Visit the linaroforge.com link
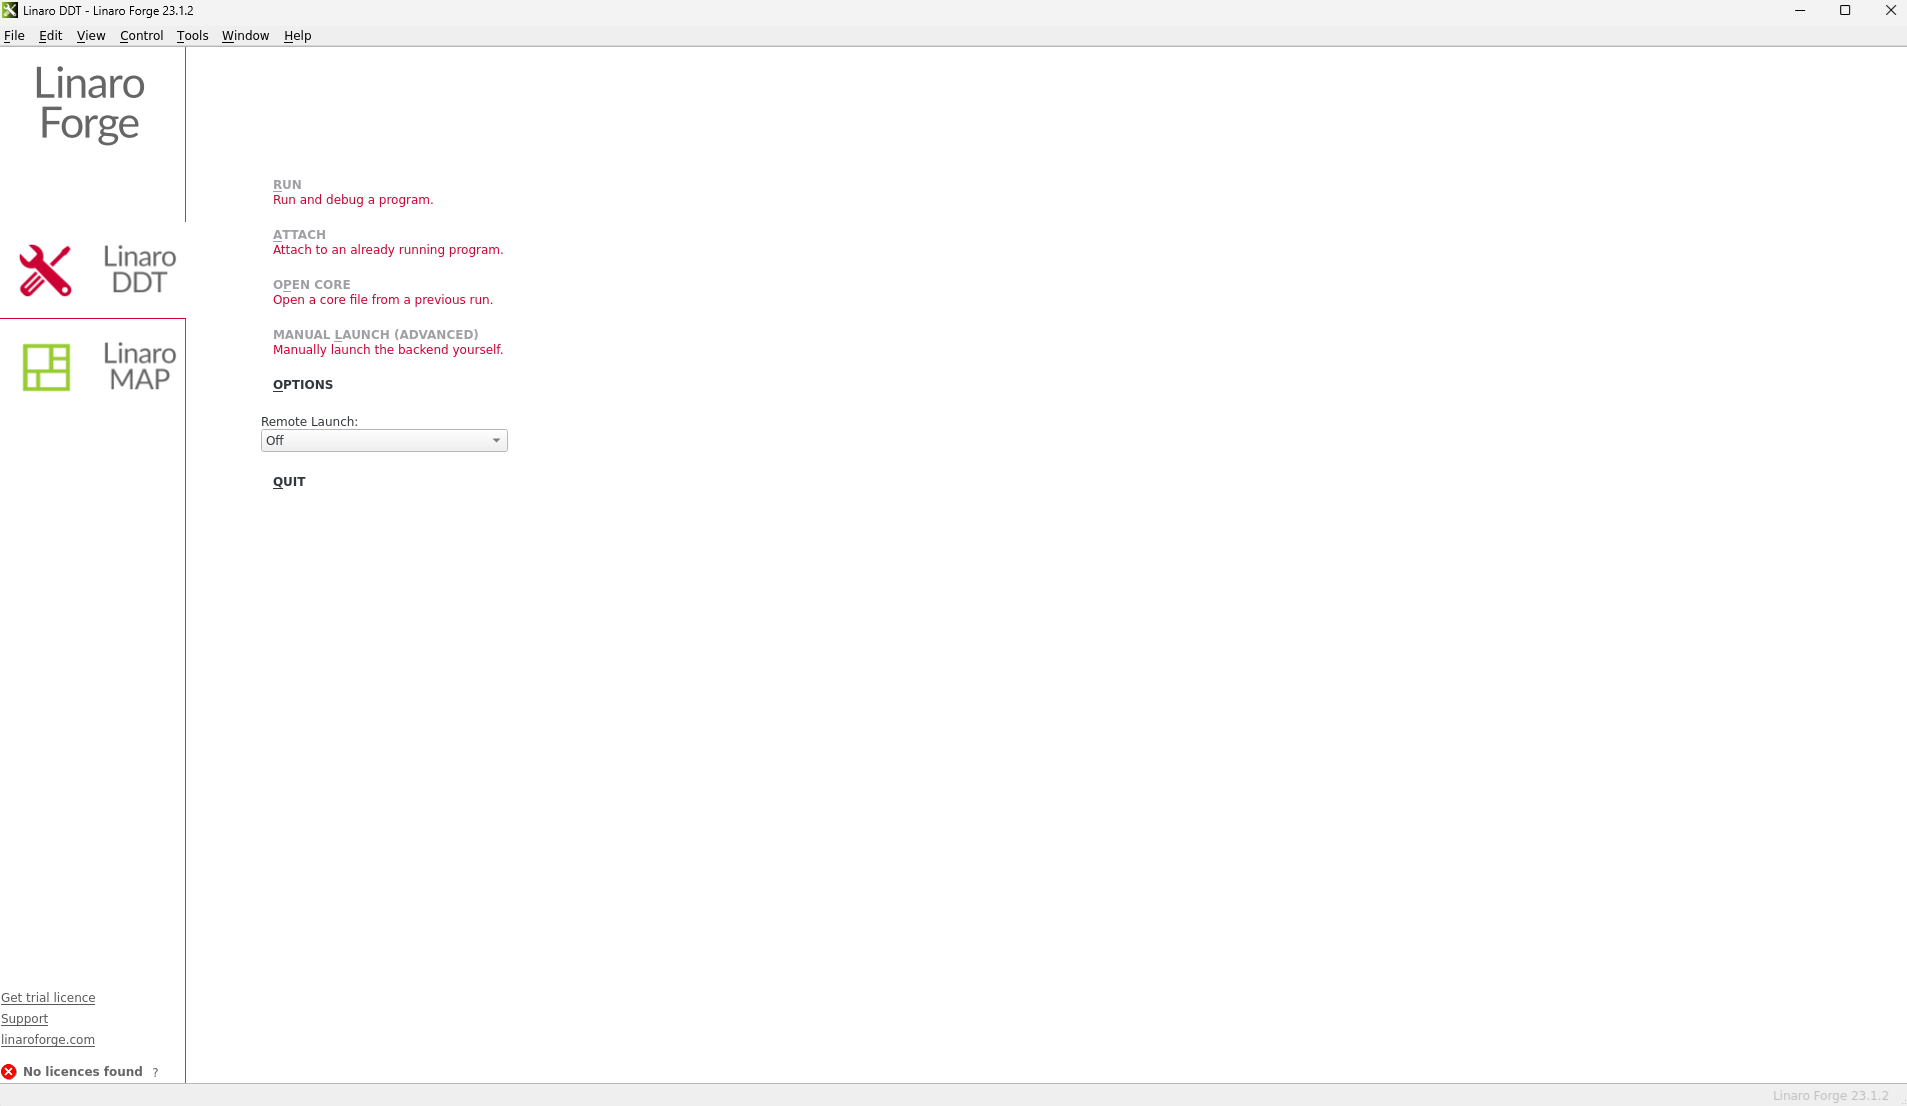 click(x=48, y=1040)
